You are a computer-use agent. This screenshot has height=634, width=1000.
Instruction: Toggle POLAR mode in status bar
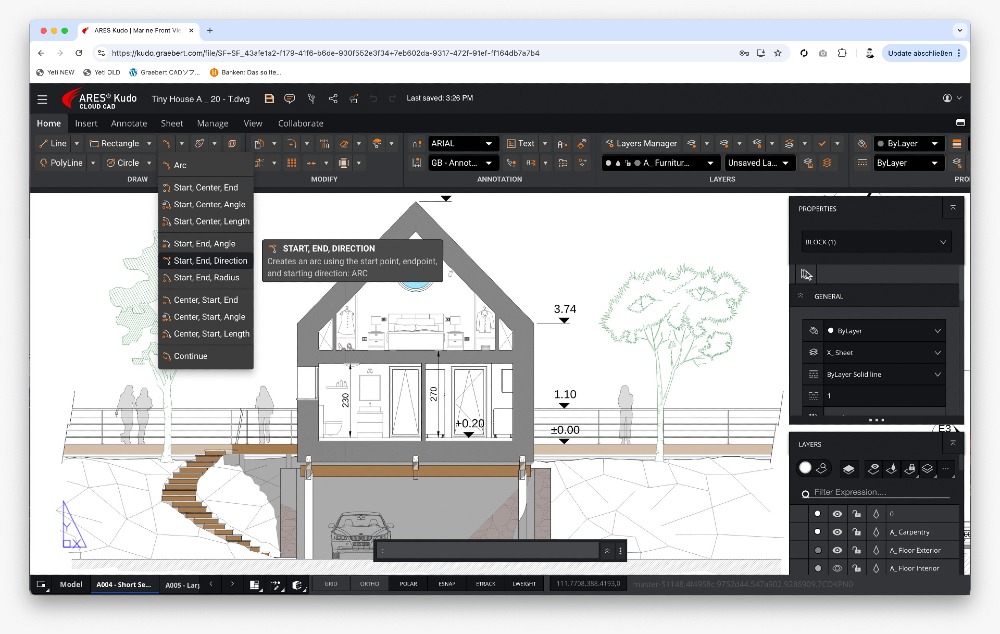pos(408,584)
